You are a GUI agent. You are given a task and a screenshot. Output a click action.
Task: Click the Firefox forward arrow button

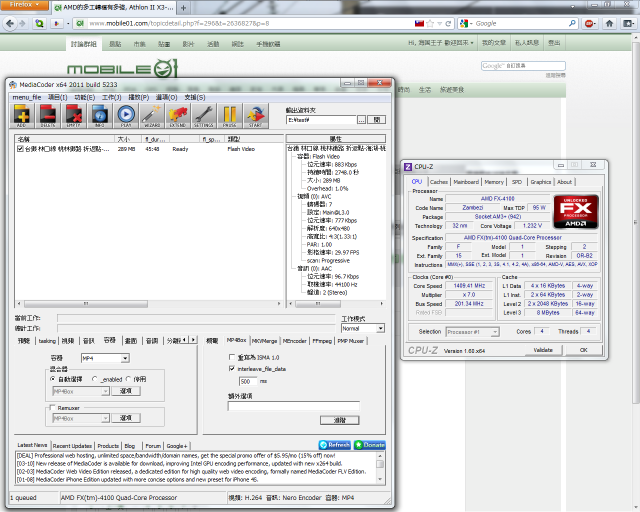[x=22, y=24]
